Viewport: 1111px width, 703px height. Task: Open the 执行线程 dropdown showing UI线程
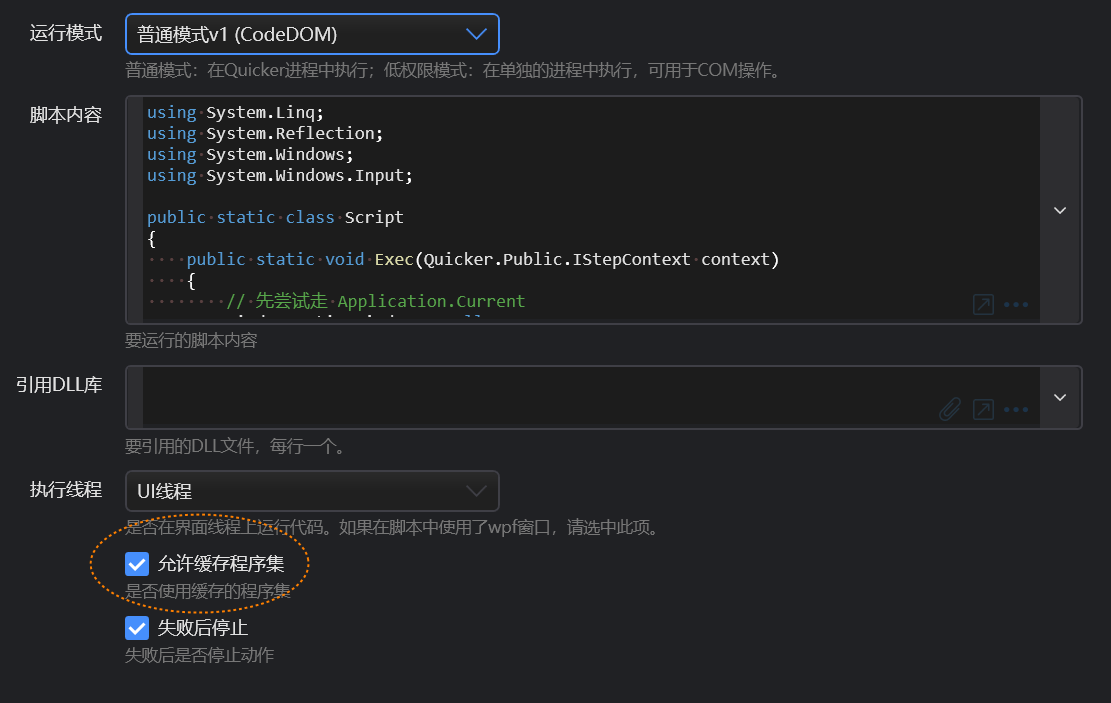[x=312, y=491]
